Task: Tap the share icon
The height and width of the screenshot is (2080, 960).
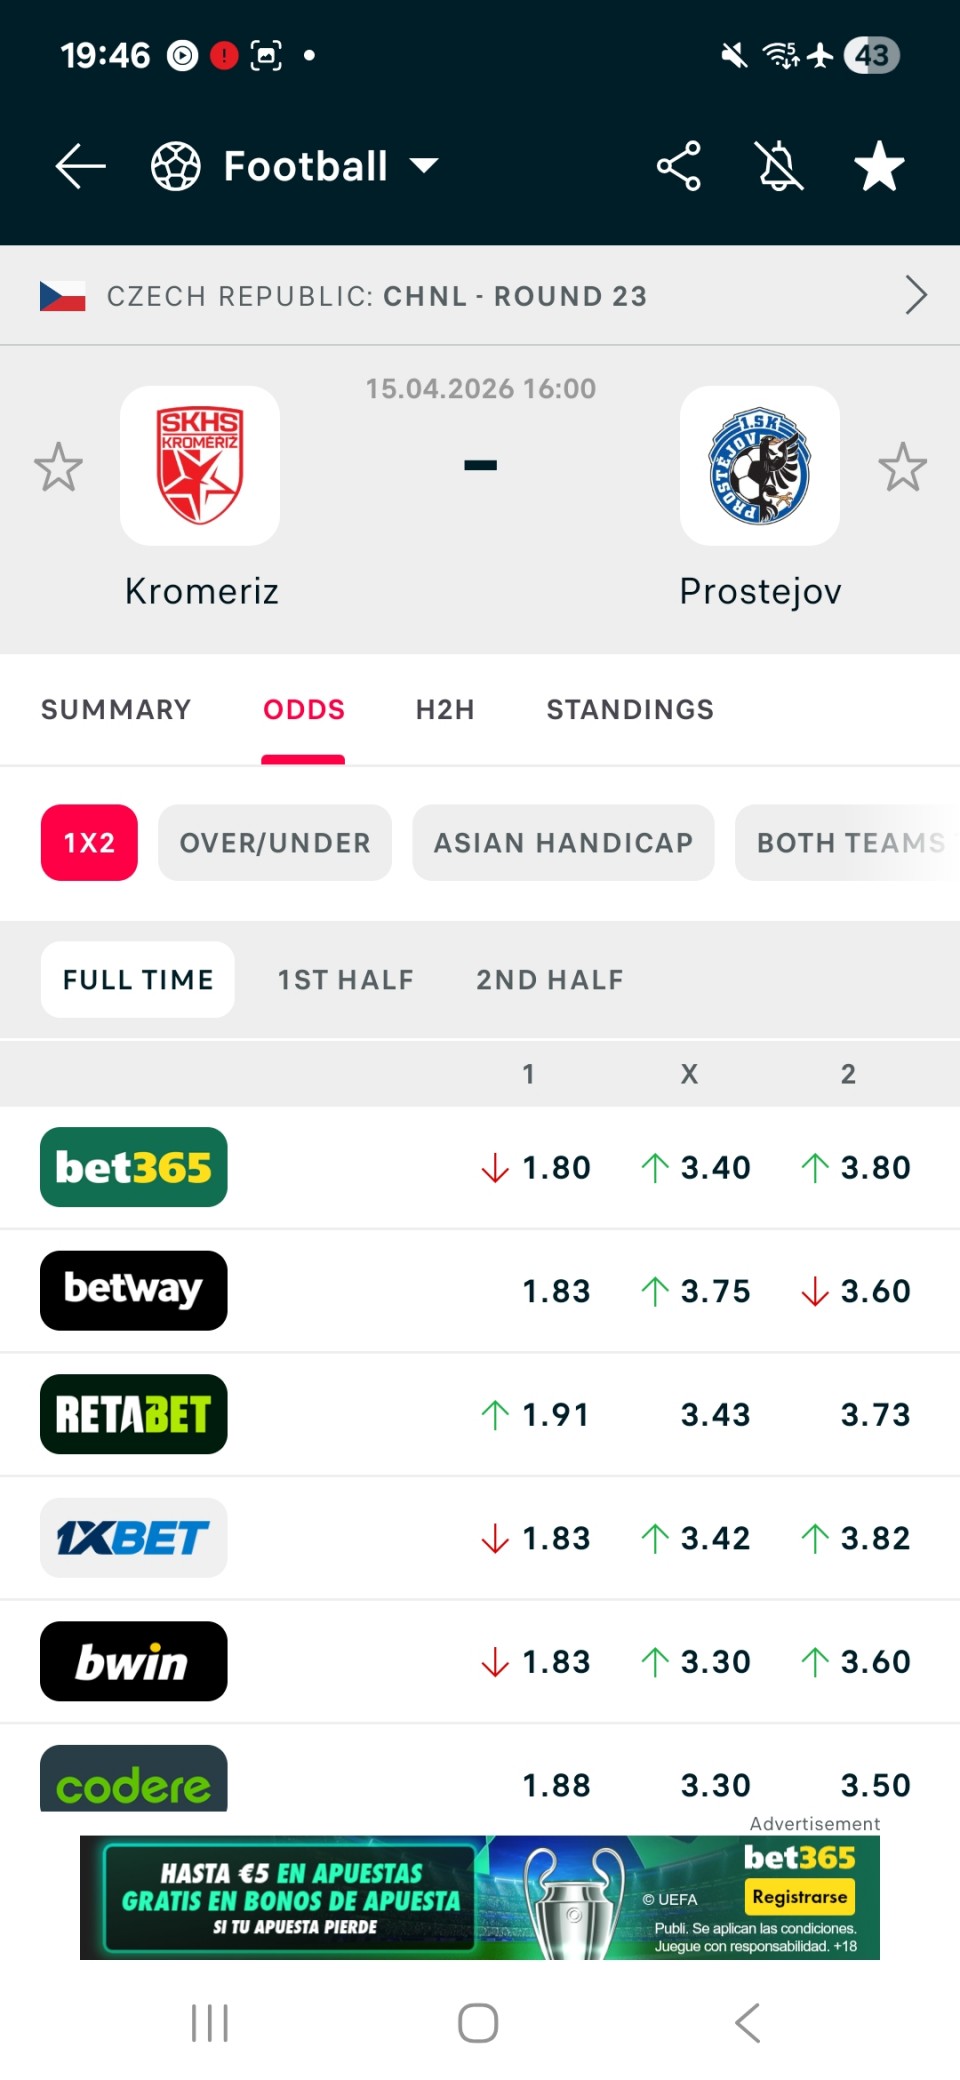Action: [x=678, y=166]
